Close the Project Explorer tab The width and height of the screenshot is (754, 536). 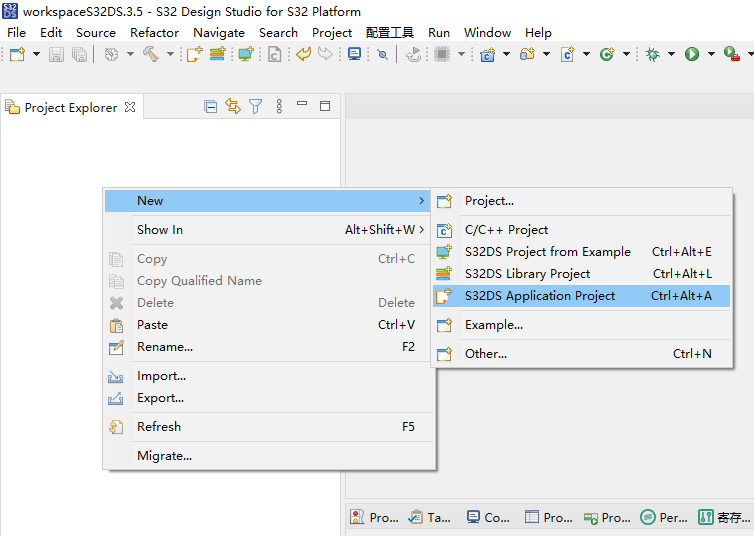[130, 107]
